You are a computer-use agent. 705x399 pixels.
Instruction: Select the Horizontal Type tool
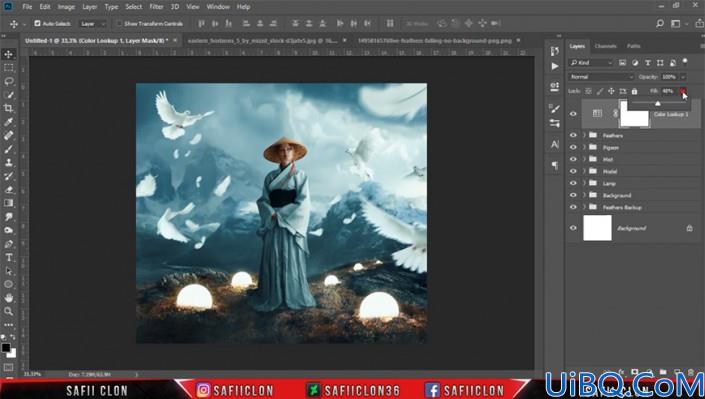tap(9, 257)
